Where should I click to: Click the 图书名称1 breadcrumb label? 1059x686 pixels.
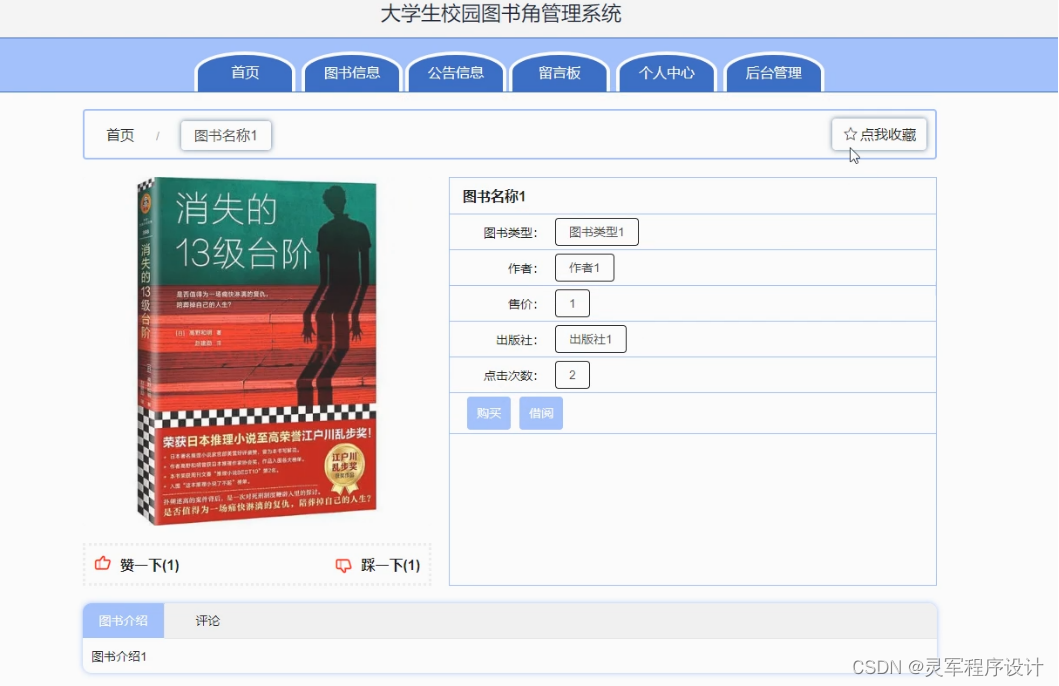(x=226, y=134)
